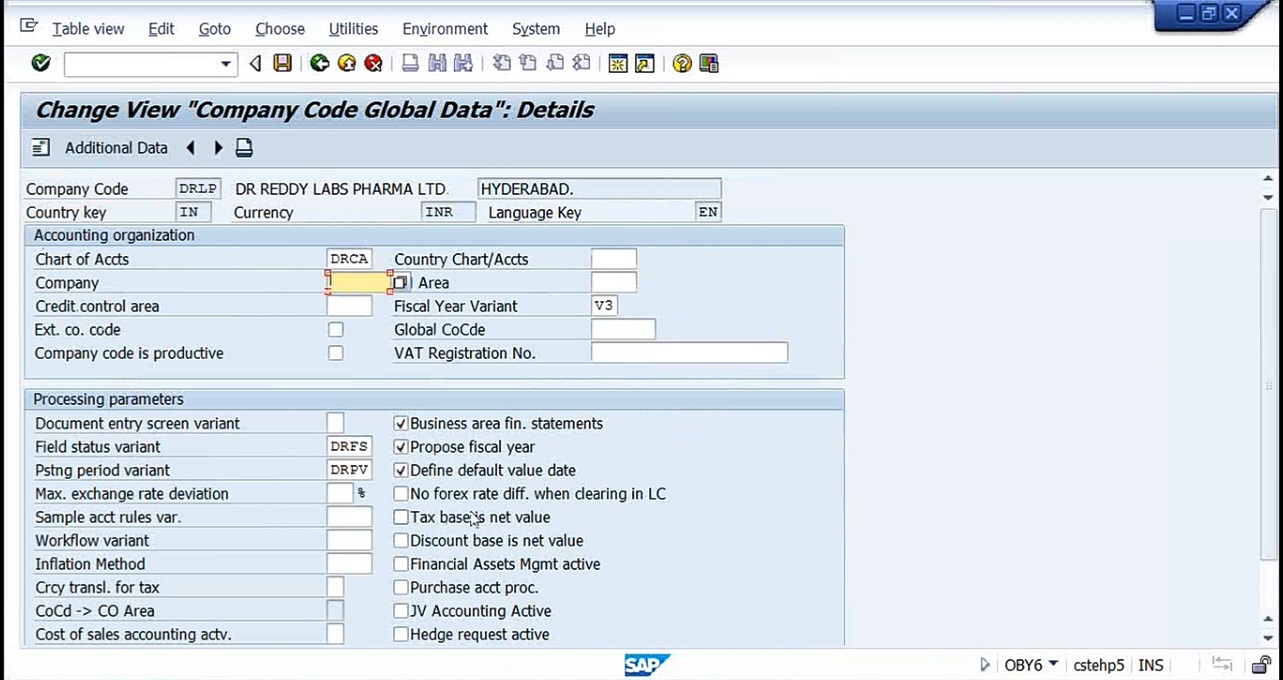Click the Global CoCde input field
Image resolution: width=1283 pixels, height=680 pixels.
(x=623, y=329)
